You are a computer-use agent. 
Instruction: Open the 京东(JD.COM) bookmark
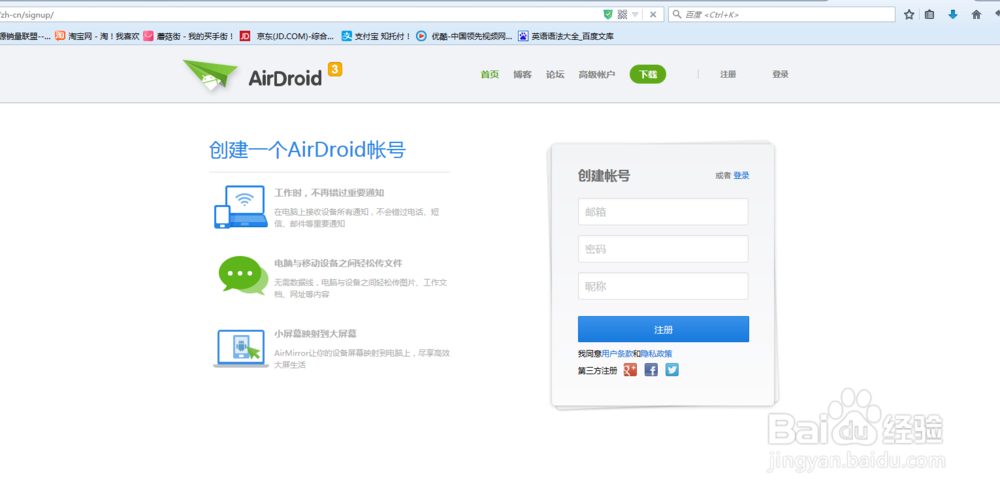tap(287, 36)
